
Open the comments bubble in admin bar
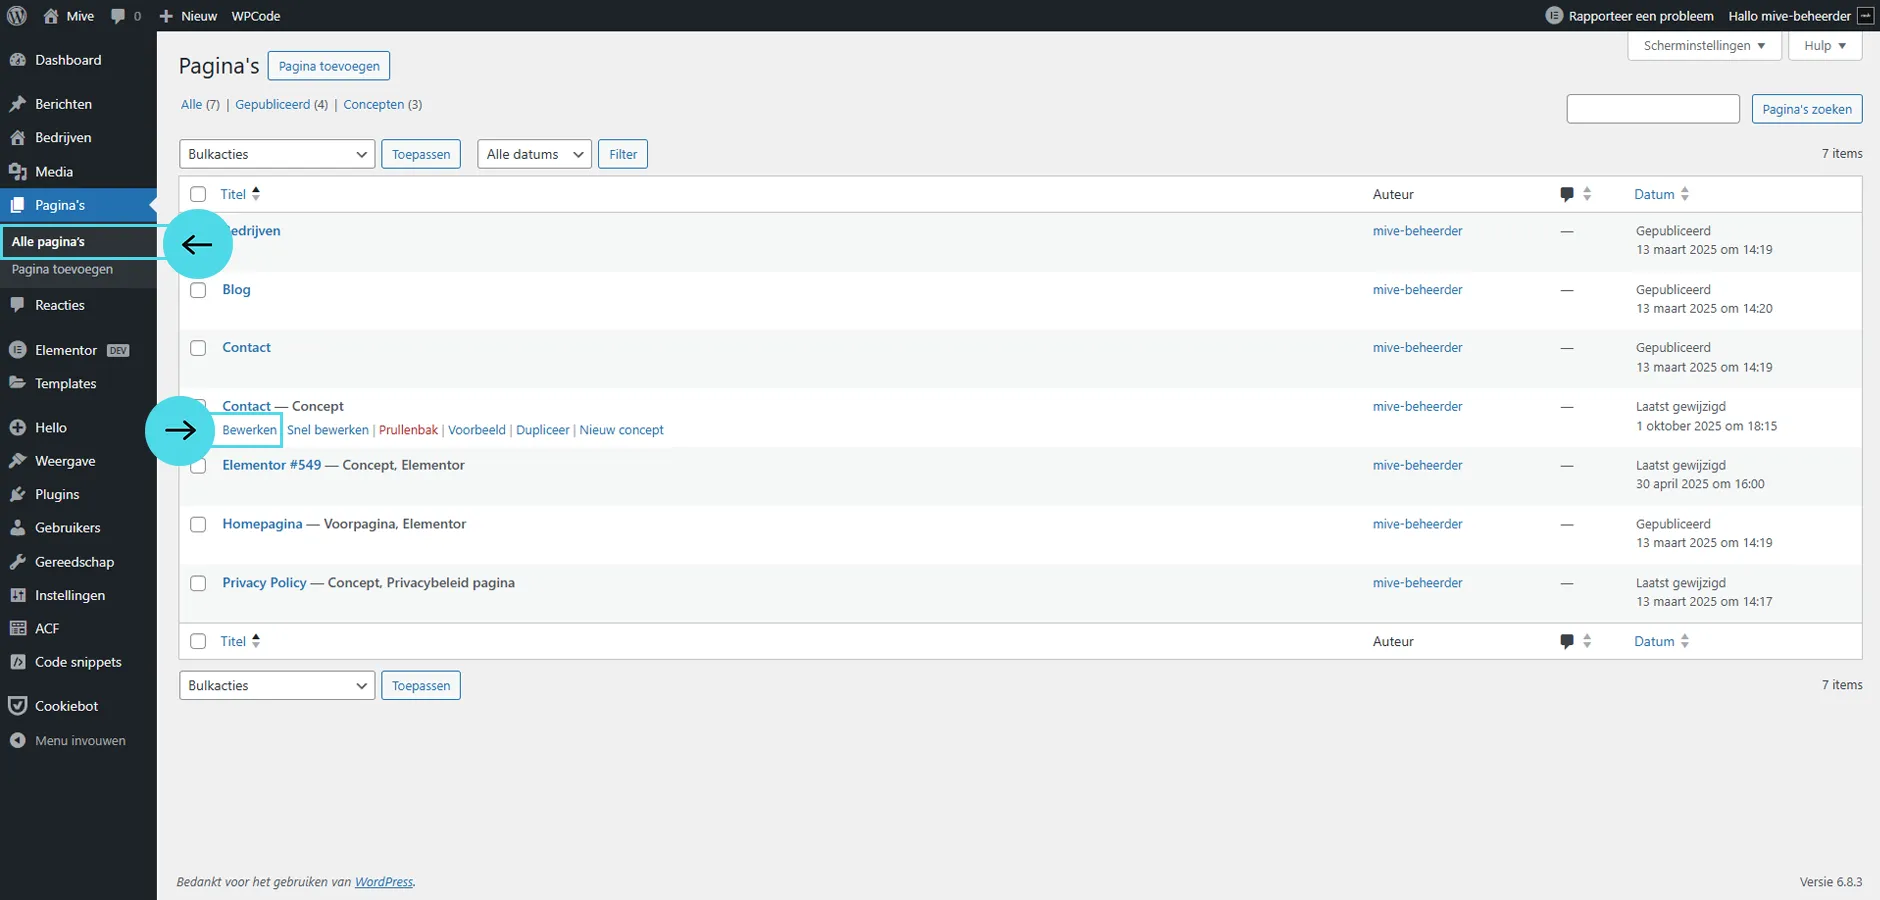click(119, 16)
